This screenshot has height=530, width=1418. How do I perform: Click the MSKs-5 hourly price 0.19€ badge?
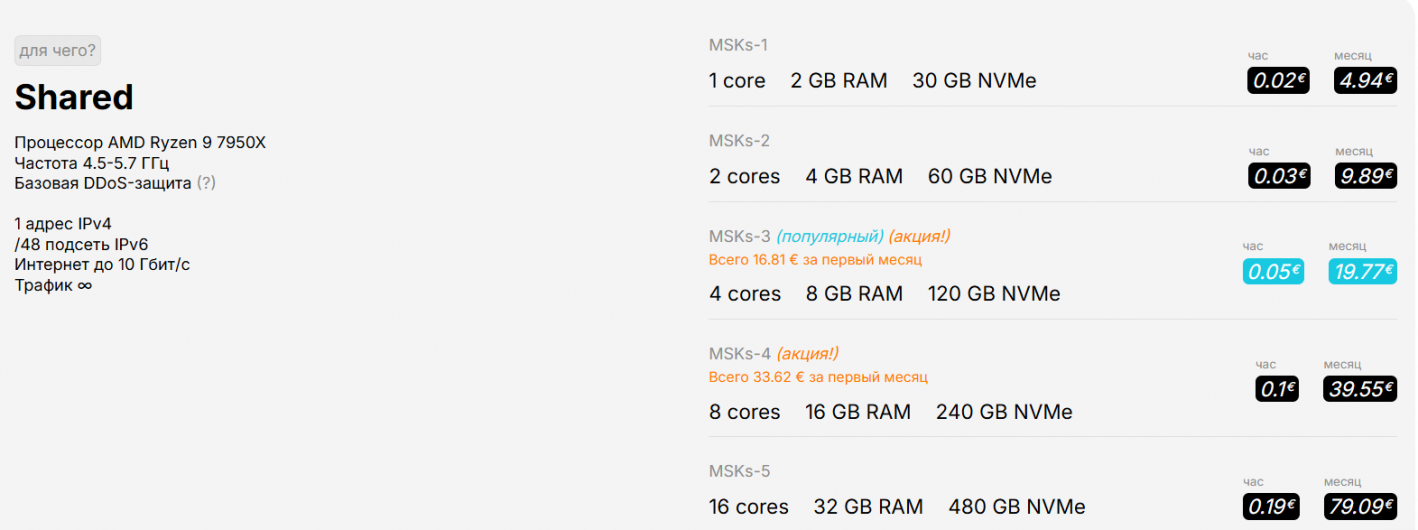[1271, 507]
